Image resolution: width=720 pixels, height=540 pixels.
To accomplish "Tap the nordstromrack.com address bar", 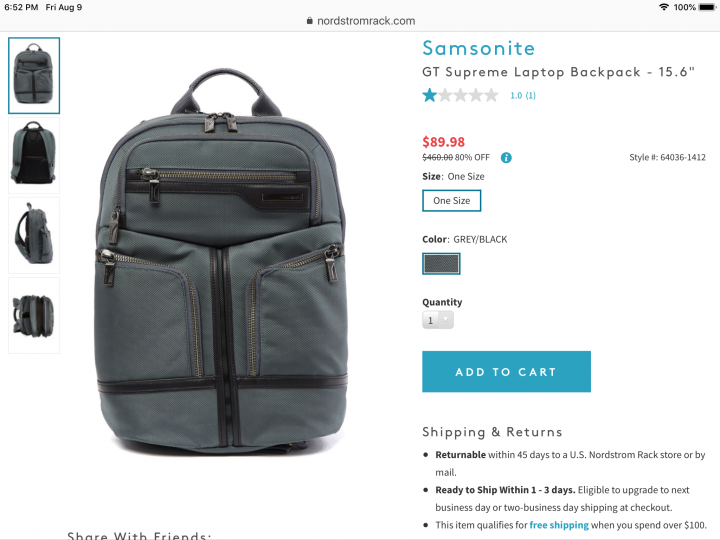I will click(360, 21).
